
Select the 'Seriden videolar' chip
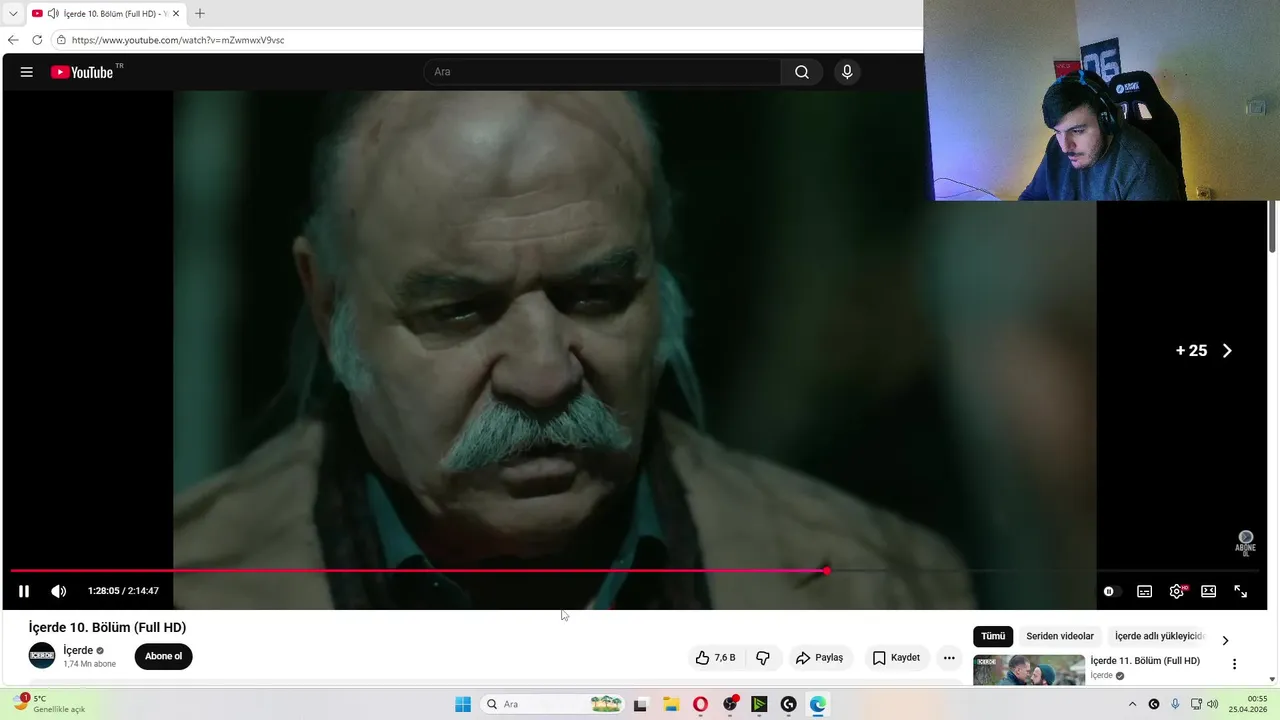(1060, 636)
